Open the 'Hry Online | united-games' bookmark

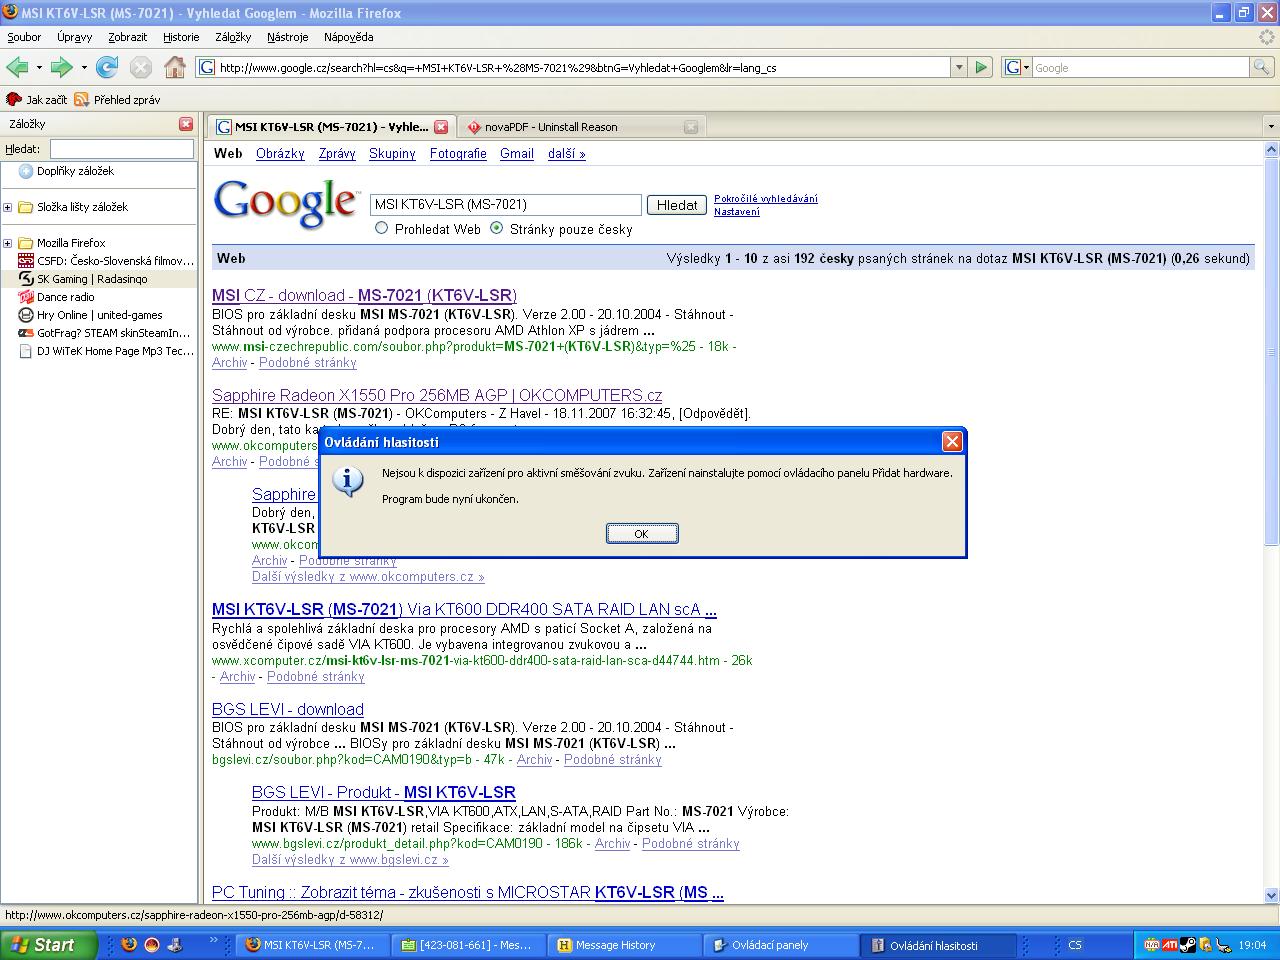click(91, 315)
